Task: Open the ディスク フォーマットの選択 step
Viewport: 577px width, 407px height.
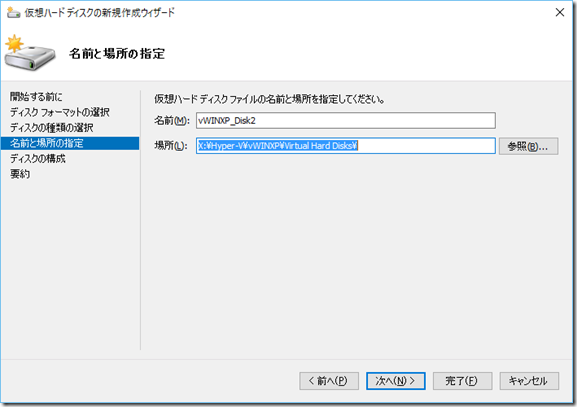Action: pos(60,112)
